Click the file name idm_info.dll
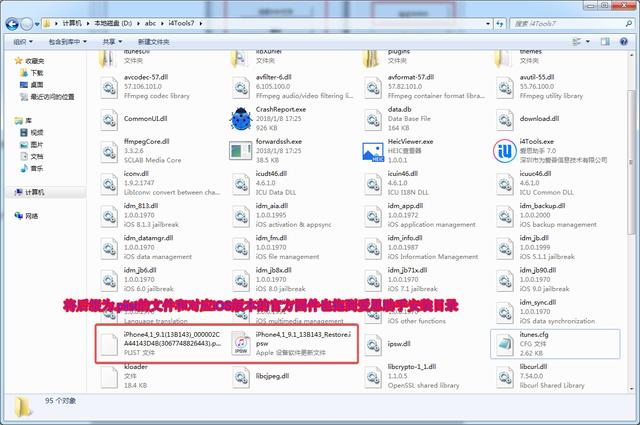This screenshot has height=425, width=640. (405, 238)
